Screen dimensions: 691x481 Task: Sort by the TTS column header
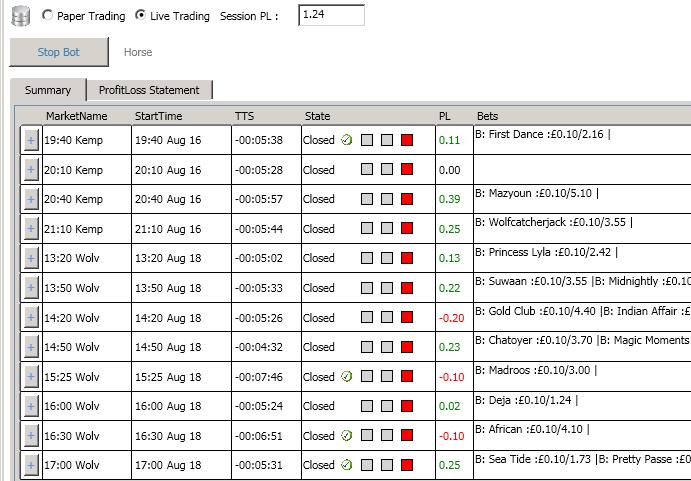tap(244, 116)
